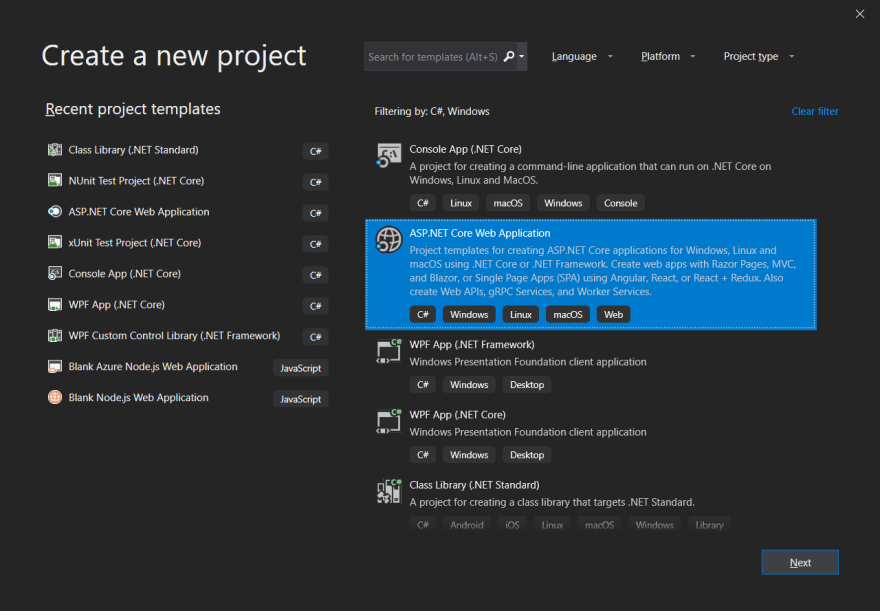The width and height of the screenshot is (880, 611).
Task: Click the Blank Azure Node.js Web Application icon
Action: tap(54, 367)
